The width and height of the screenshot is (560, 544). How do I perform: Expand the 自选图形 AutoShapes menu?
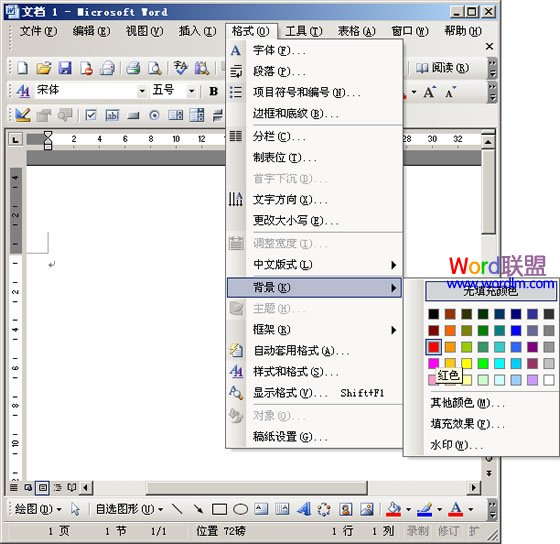129,509
